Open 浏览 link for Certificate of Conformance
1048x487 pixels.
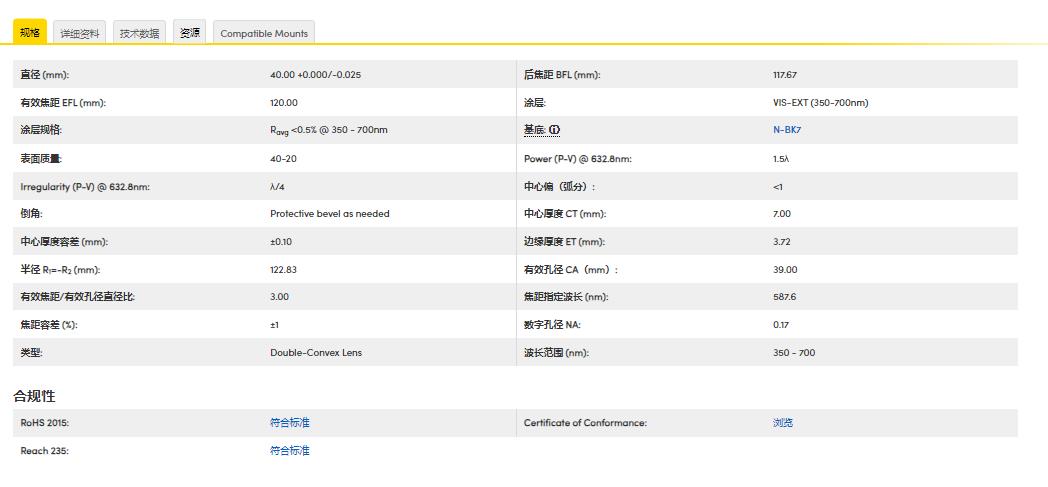tap(783, 423)
